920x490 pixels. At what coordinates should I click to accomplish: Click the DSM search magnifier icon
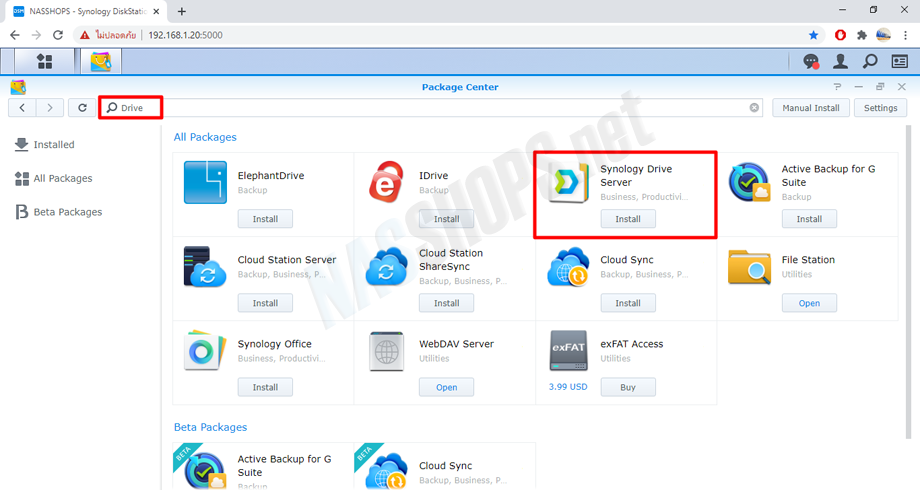point(870,61)
